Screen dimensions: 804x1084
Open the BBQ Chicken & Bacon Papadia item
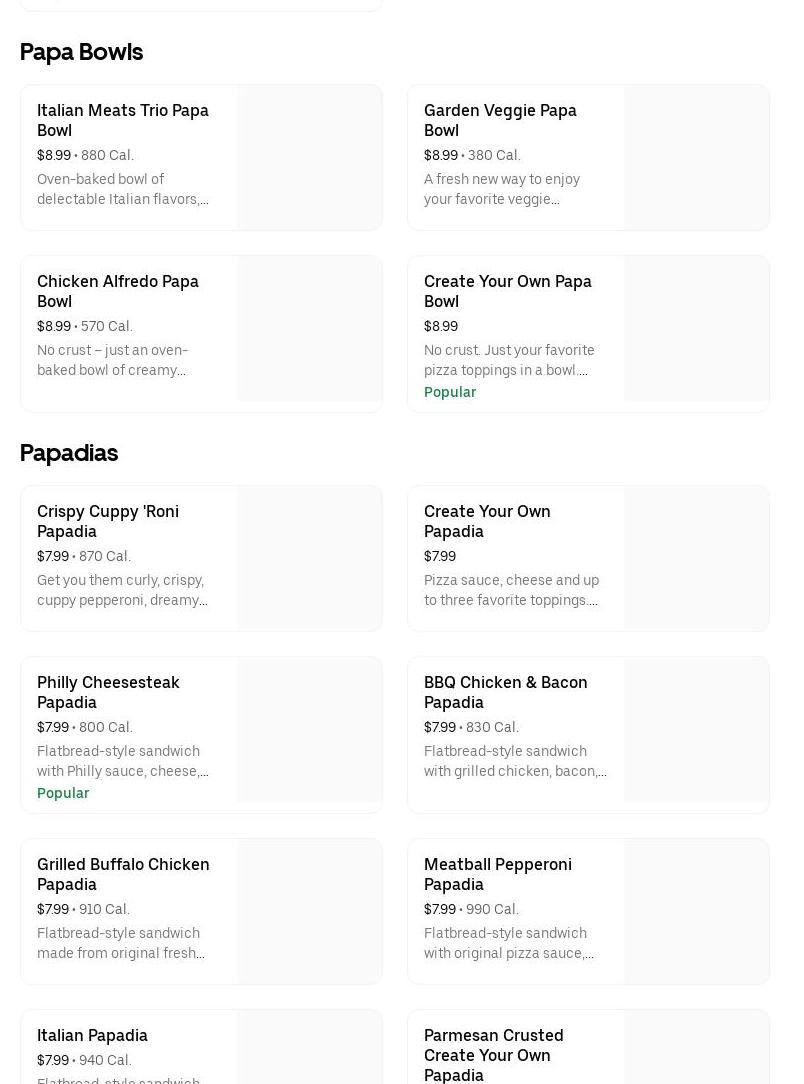click(506, 692)
